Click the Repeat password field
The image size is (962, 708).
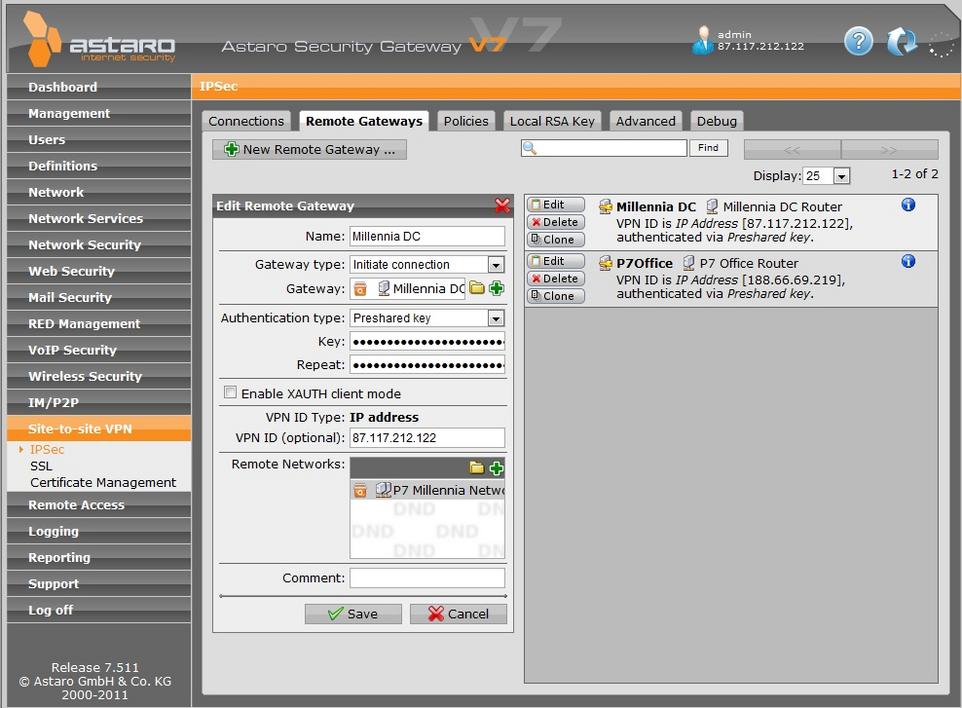click(427, 365)
